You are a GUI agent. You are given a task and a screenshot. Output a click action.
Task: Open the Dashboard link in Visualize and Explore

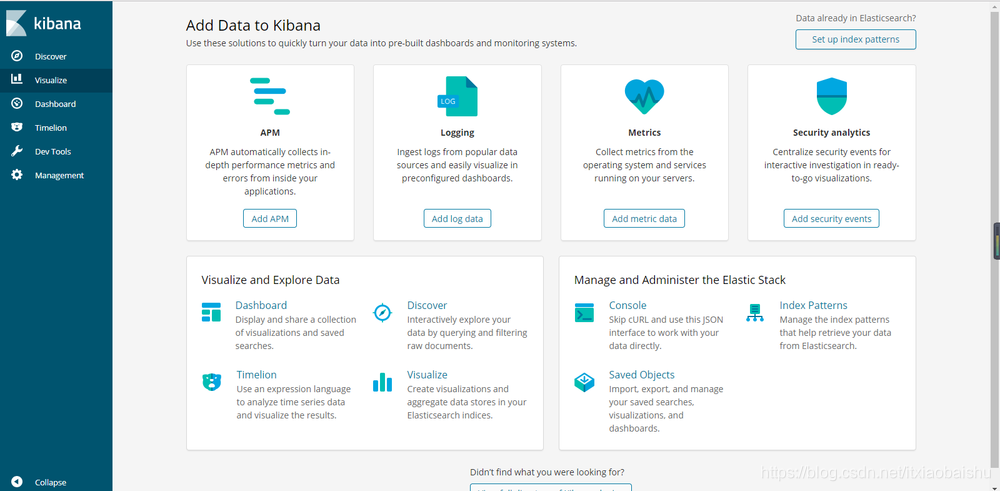click(261, 305)
